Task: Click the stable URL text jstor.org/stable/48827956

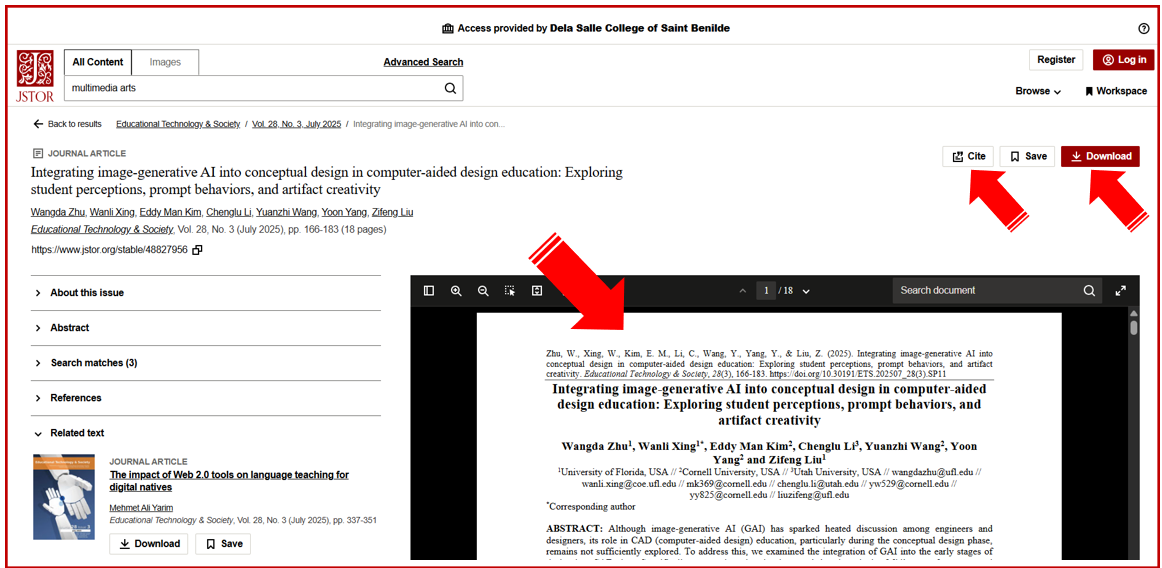Action: [109, 250]
